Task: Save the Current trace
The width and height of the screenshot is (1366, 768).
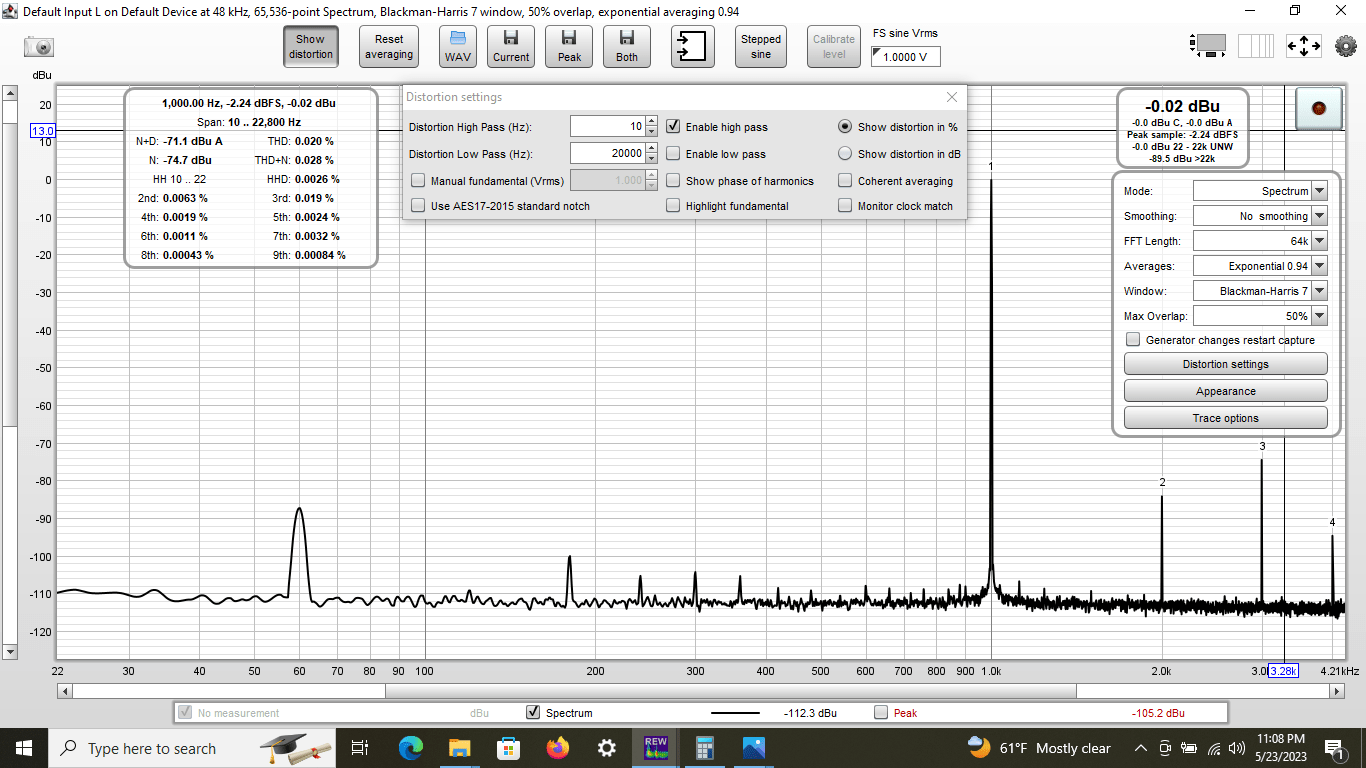Action: tap(511, 46)
